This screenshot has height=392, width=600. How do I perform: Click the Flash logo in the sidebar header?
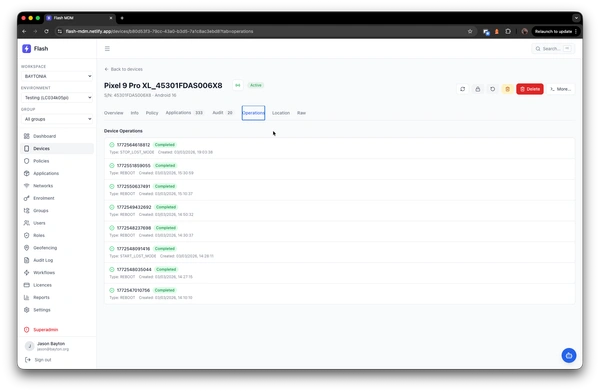click(x=26, y=49)
